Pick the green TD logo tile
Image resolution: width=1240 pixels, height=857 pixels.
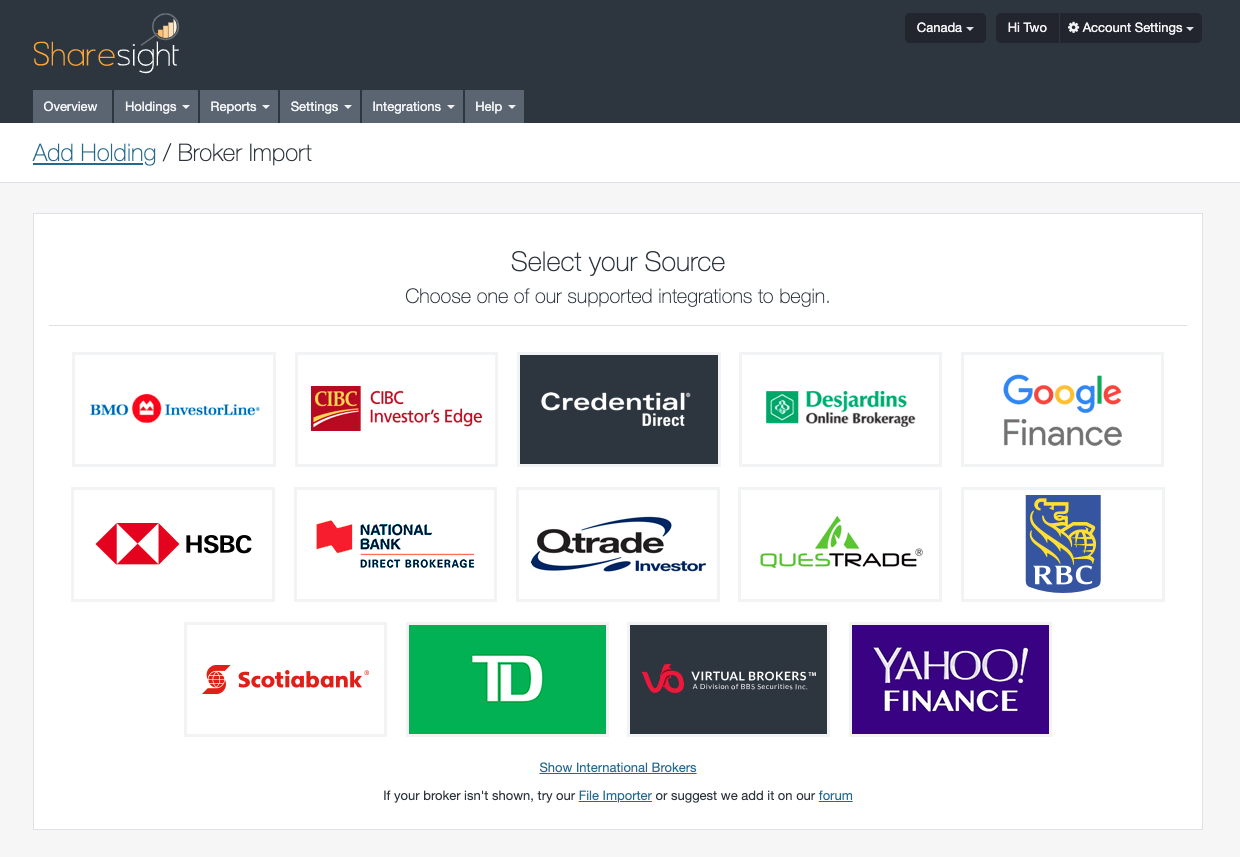pos(507,680)
